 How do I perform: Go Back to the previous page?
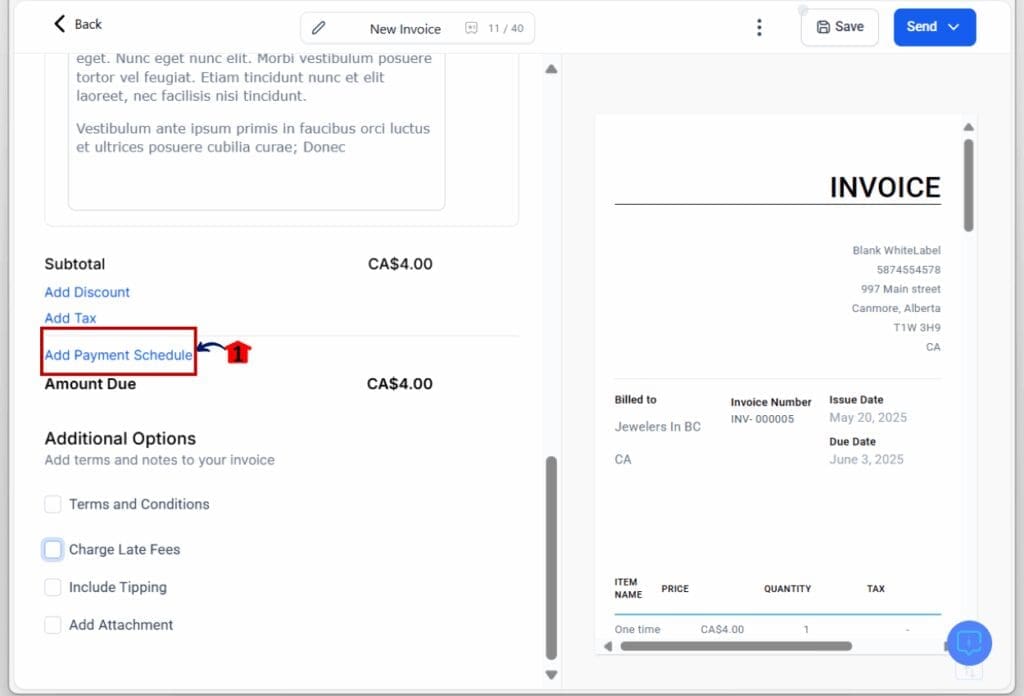click(77, 24)
